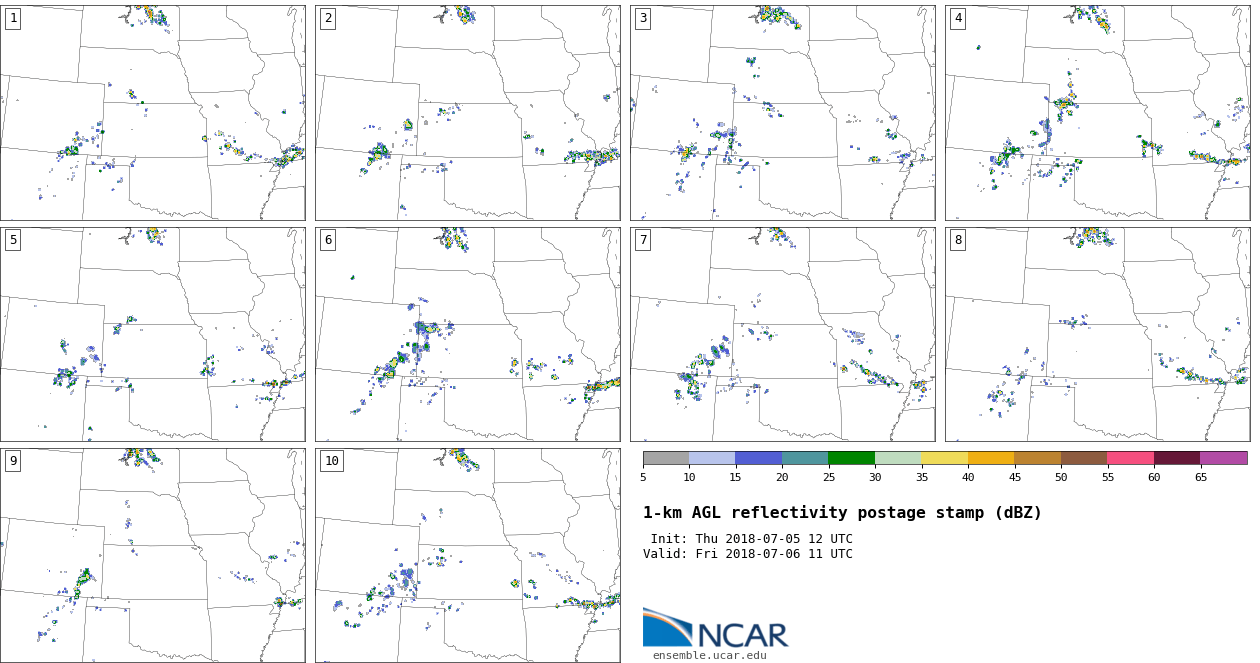Viewport: 1260px width, 663px height.
Task: Select the 'Init: Thu 2018-07-05 12 UTC' line
Action: coord(752,539)
